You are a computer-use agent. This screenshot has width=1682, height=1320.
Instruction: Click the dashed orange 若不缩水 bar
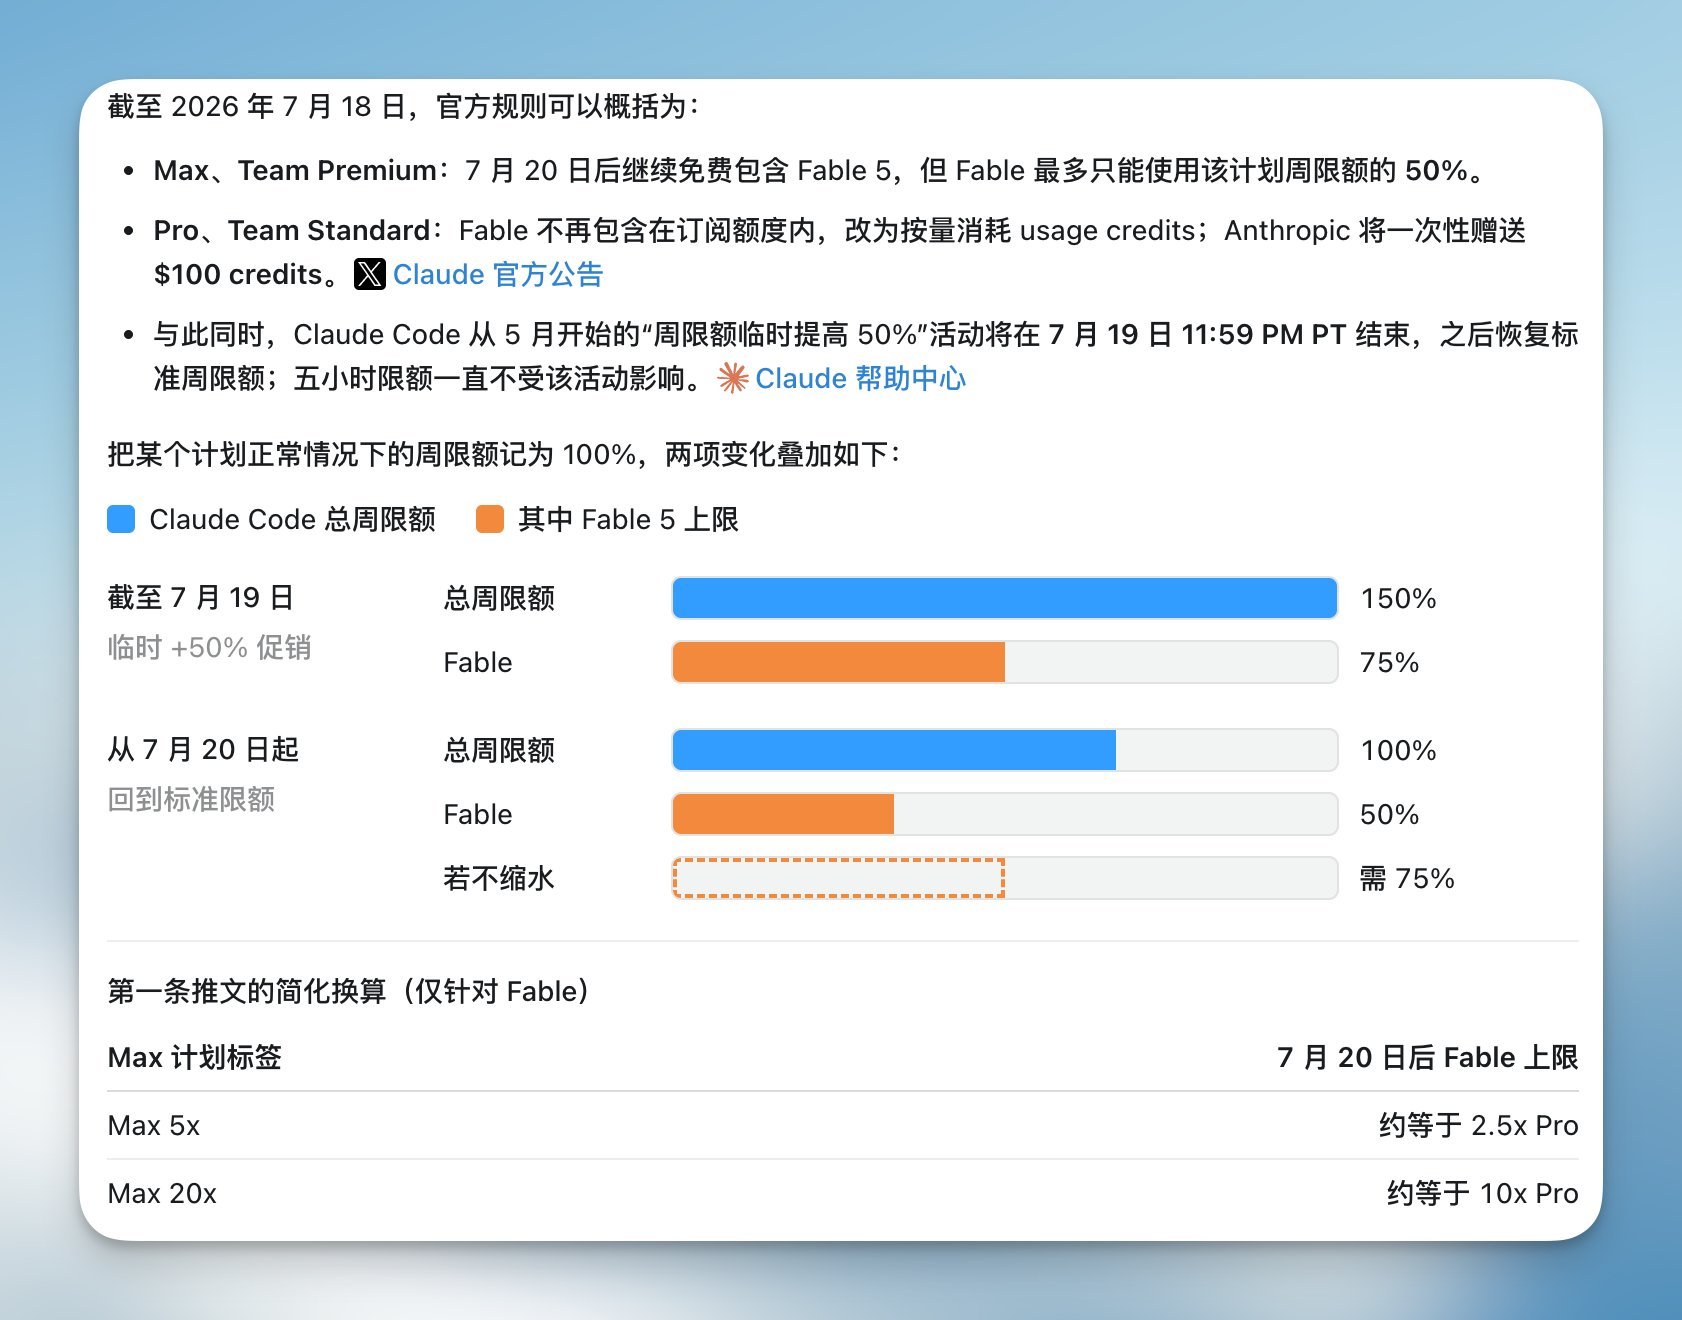coord(838,878)
